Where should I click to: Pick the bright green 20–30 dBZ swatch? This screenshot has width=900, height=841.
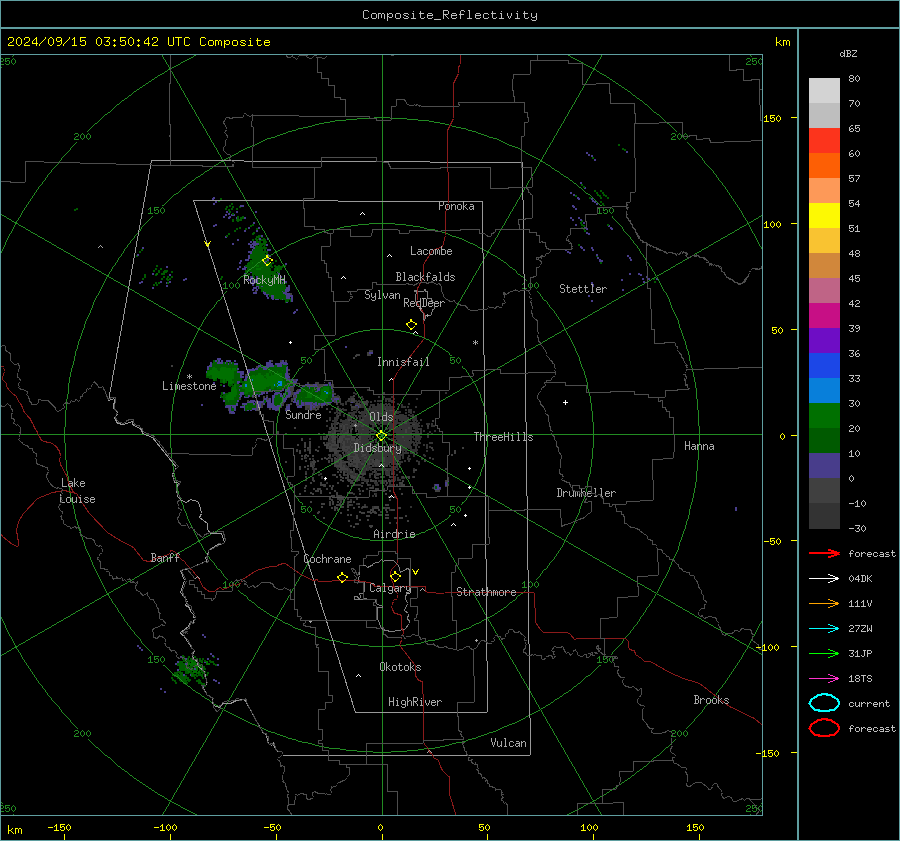[x=824, y=415]
